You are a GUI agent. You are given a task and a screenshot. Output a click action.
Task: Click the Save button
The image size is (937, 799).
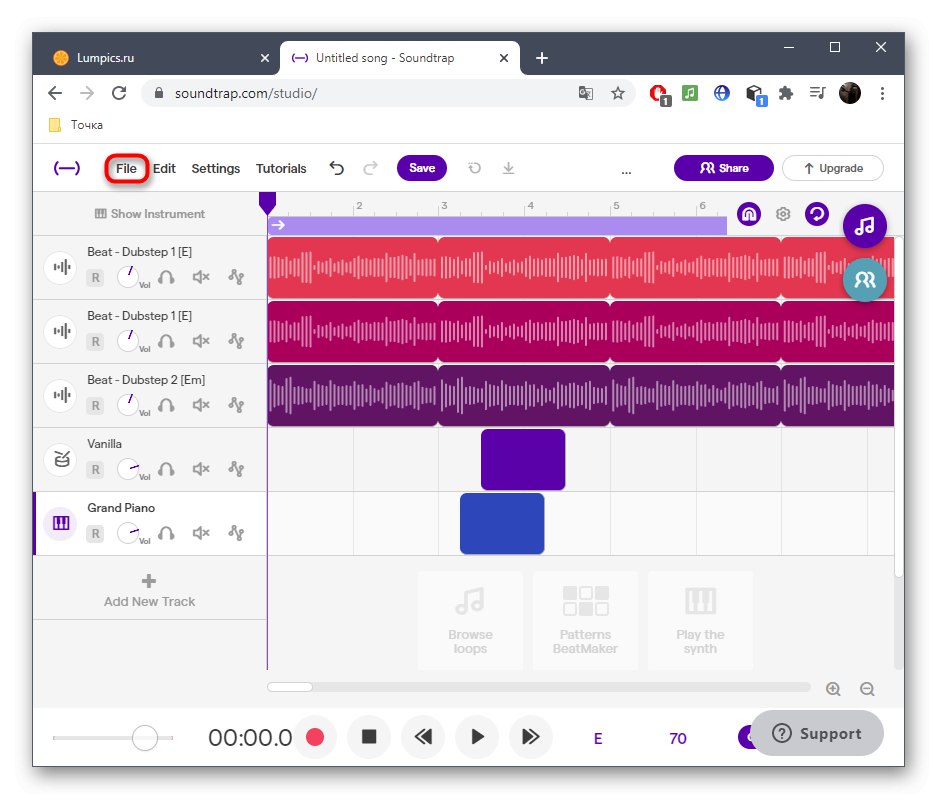422,168
